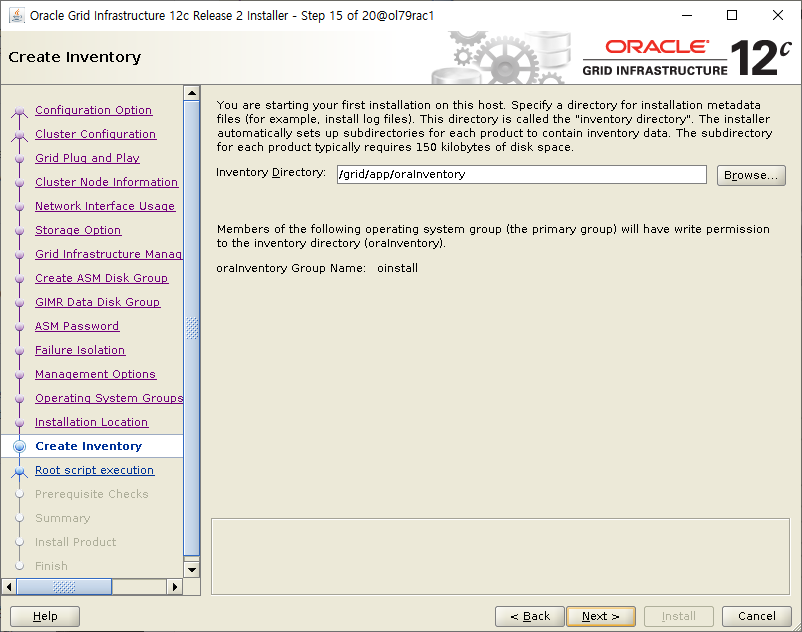This screenshot has height=632, width=802.
Task: Click the Root script execution node icon
Action: point(19,471)
